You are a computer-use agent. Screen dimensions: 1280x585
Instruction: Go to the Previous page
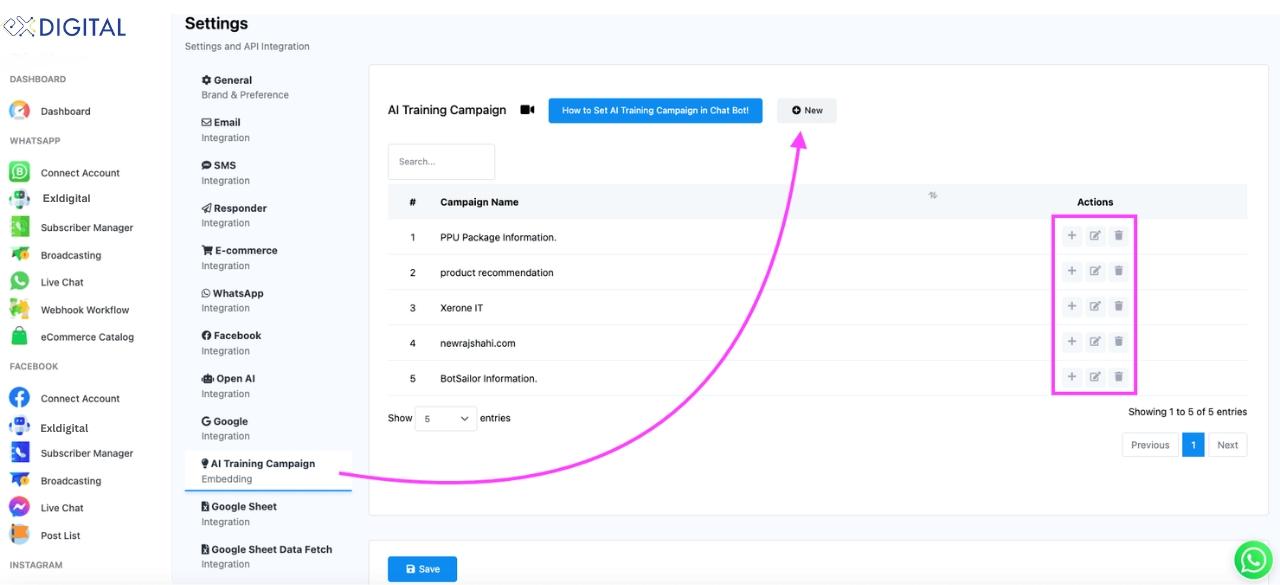tap(1150, 445)
